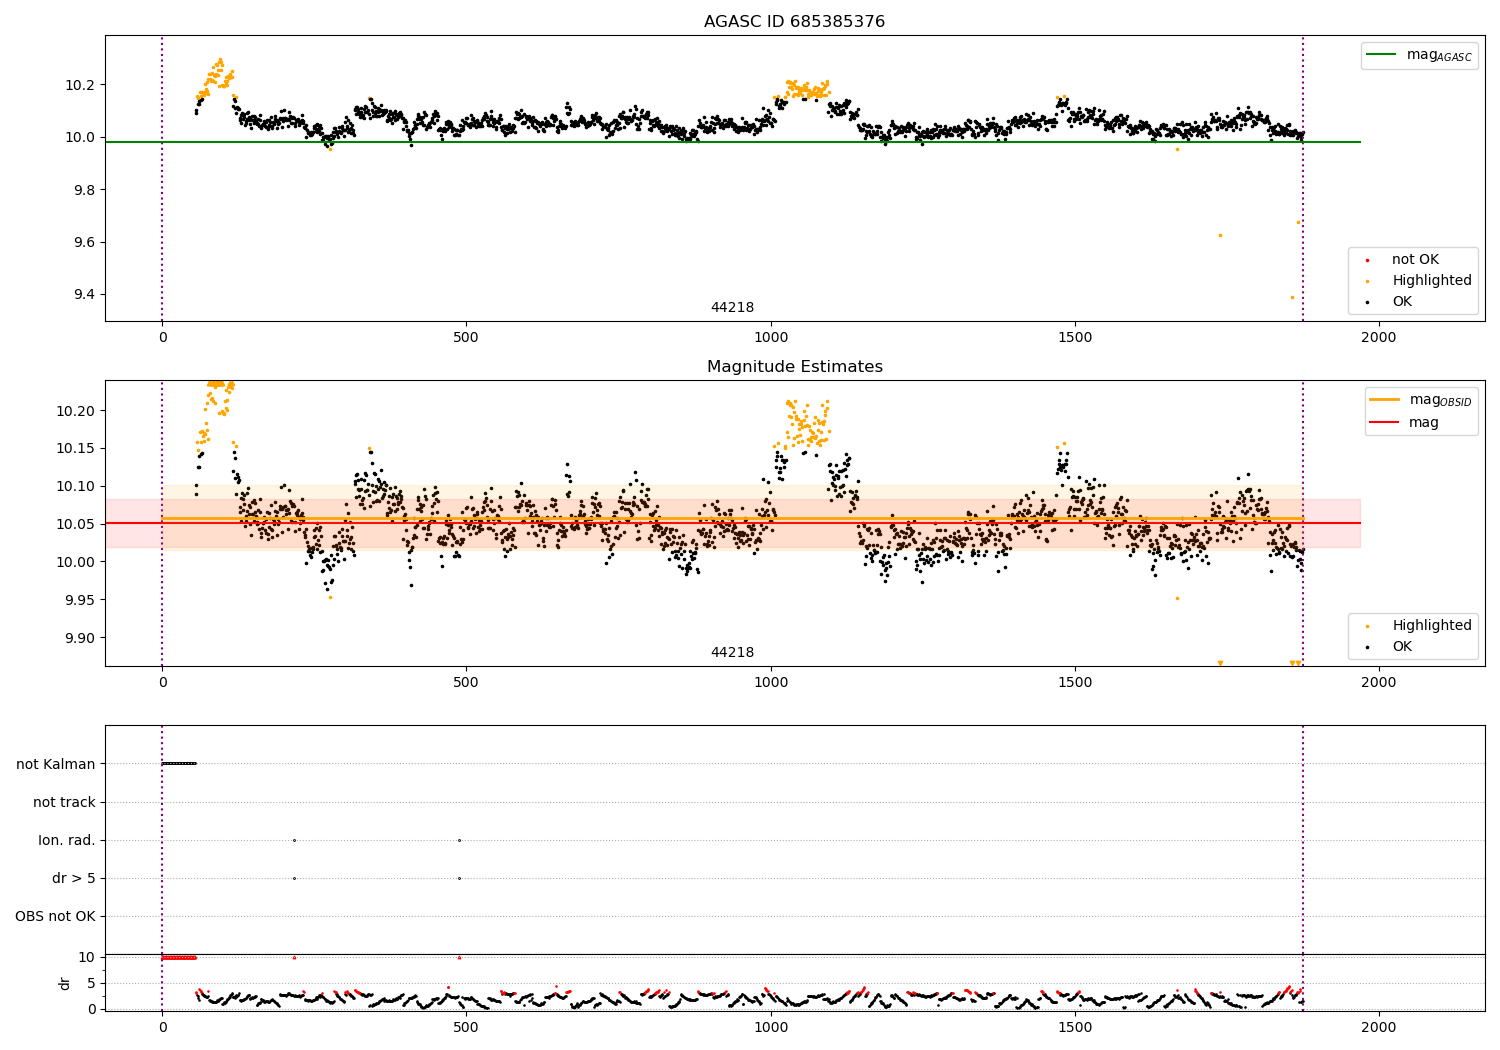Click the title 'AGASC ID 685385376'

794,22
